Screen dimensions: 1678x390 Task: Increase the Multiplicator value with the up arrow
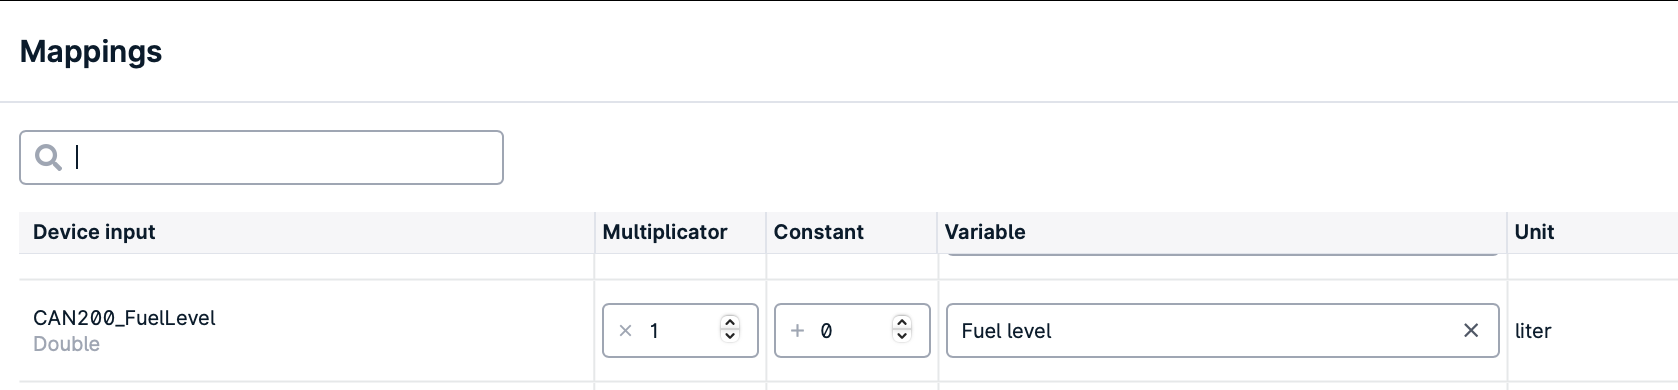[x=730, y=322]
